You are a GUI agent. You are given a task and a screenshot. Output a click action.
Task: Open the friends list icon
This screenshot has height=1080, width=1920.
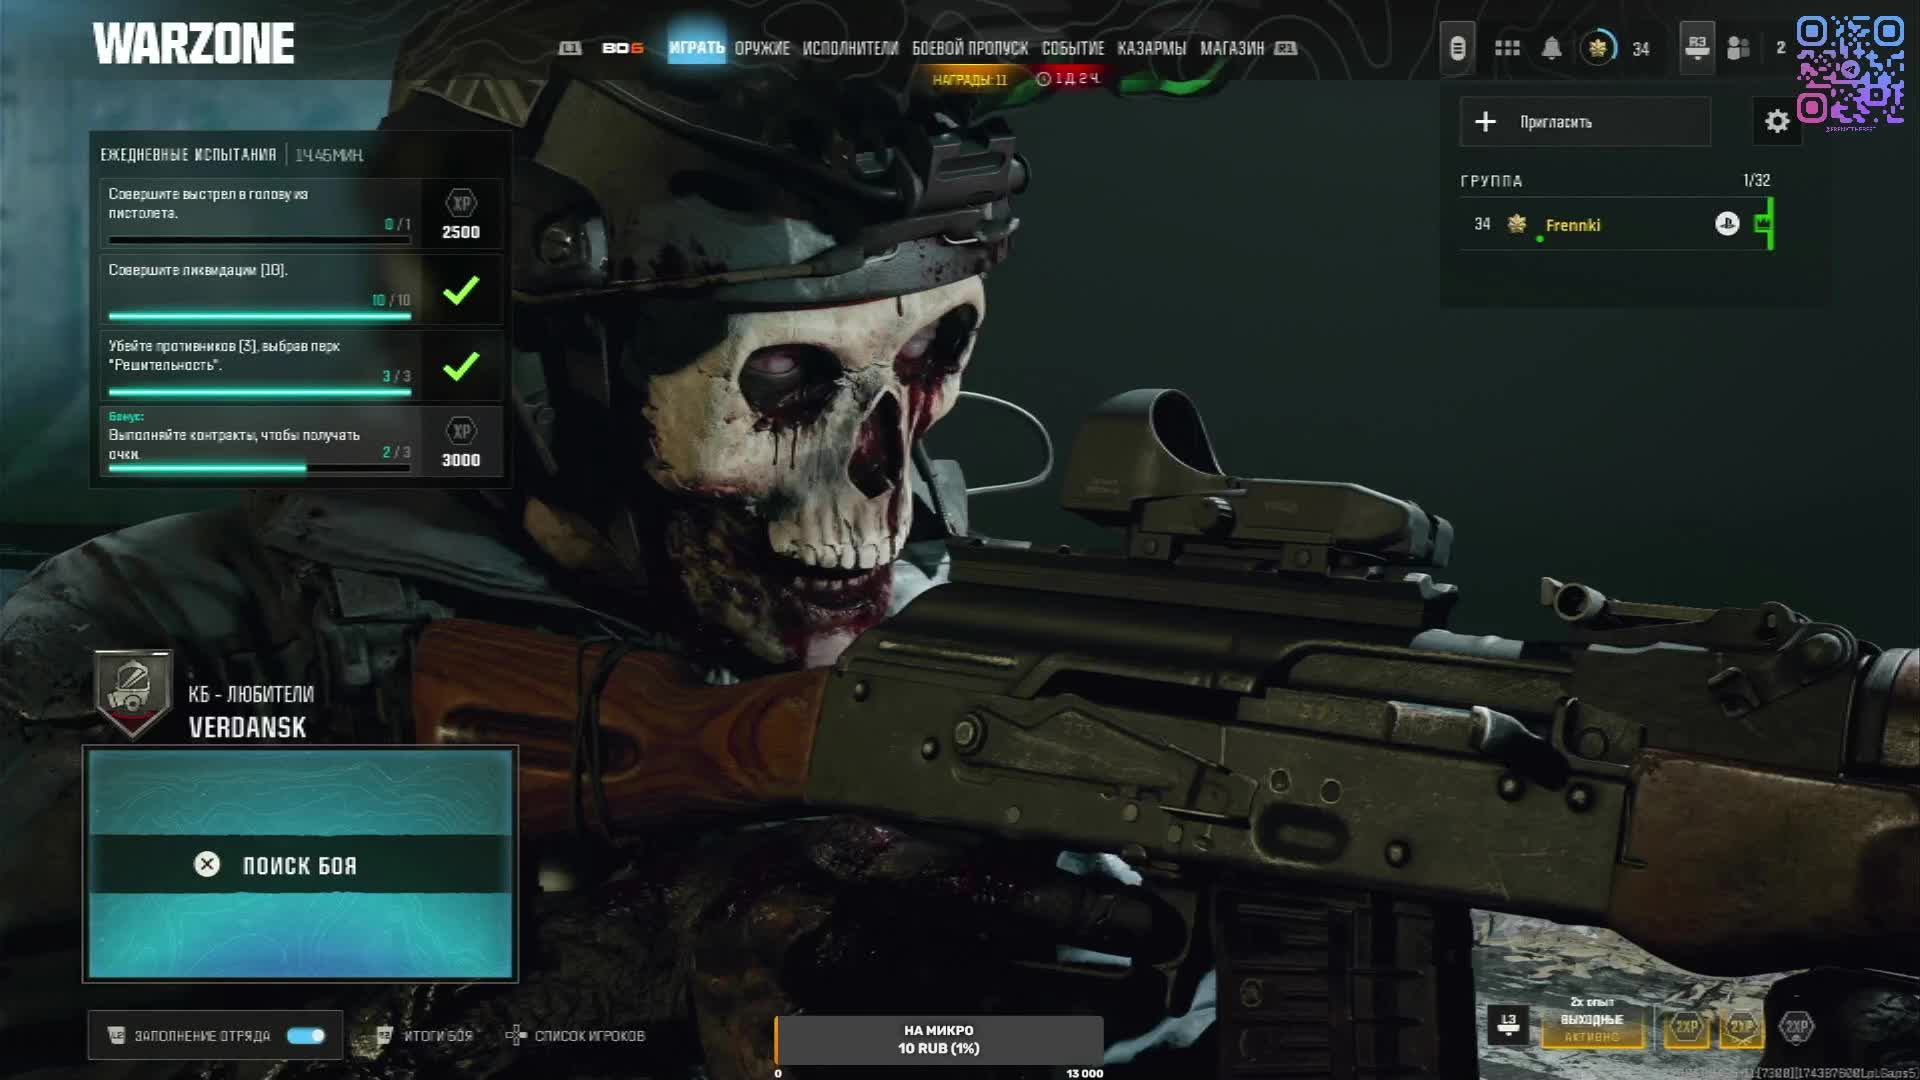pos(1739,48)
